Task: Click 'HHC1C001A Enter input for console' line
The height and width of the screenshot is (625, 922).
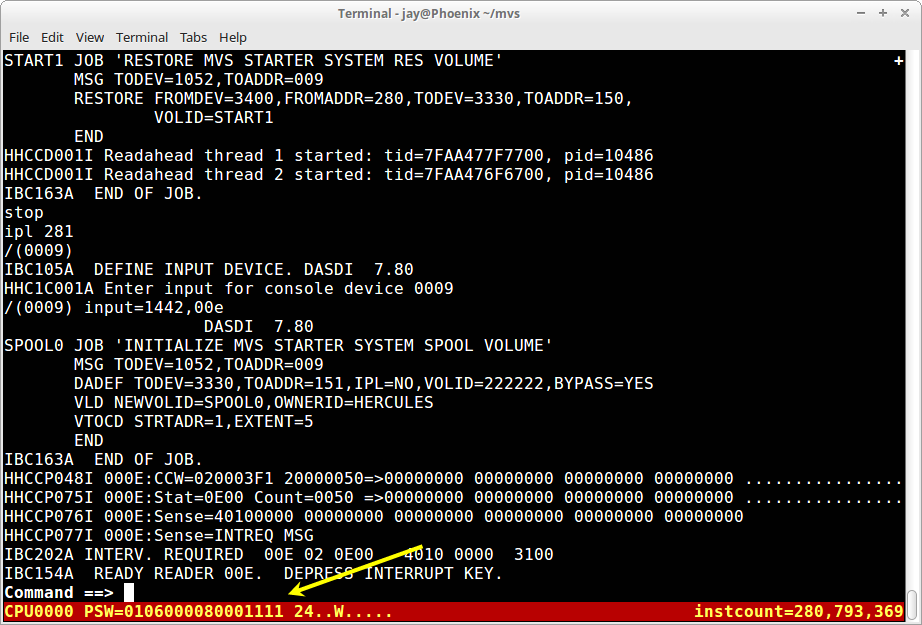Action: pos(229,288)
